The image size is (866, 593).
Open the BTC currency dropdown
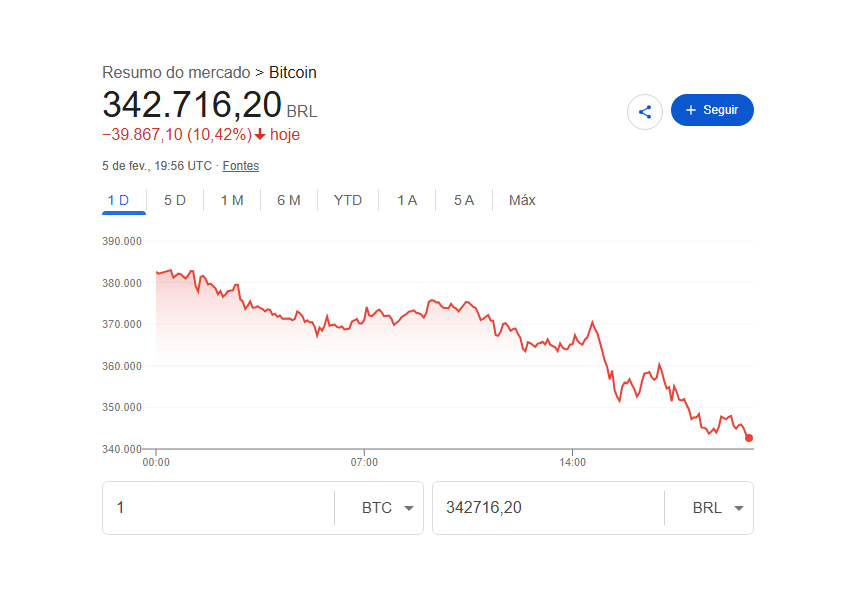point(387,508)
